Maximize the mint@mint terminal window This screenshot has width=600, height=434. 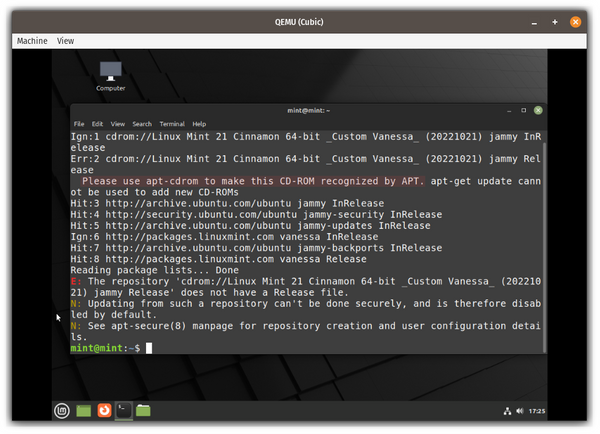523,110
